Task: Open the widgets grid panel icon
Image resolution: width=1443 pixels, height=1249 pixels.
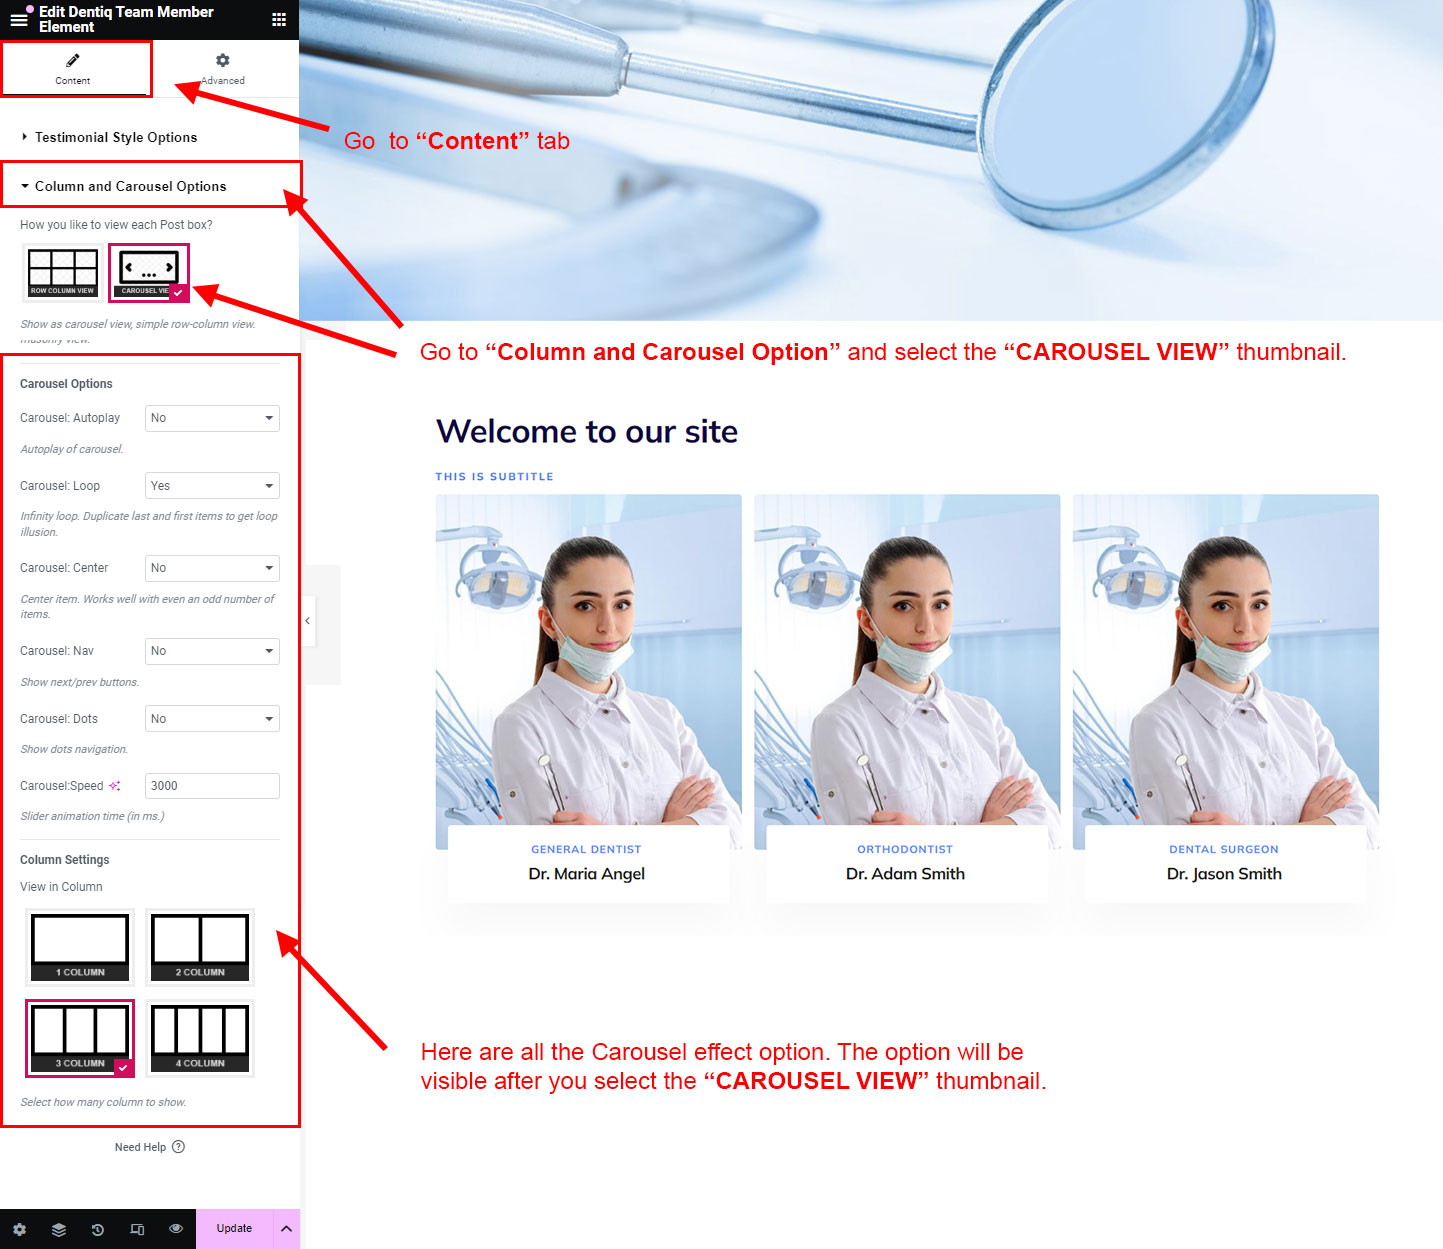Action: pyautogui.click(x=279, y=19)
